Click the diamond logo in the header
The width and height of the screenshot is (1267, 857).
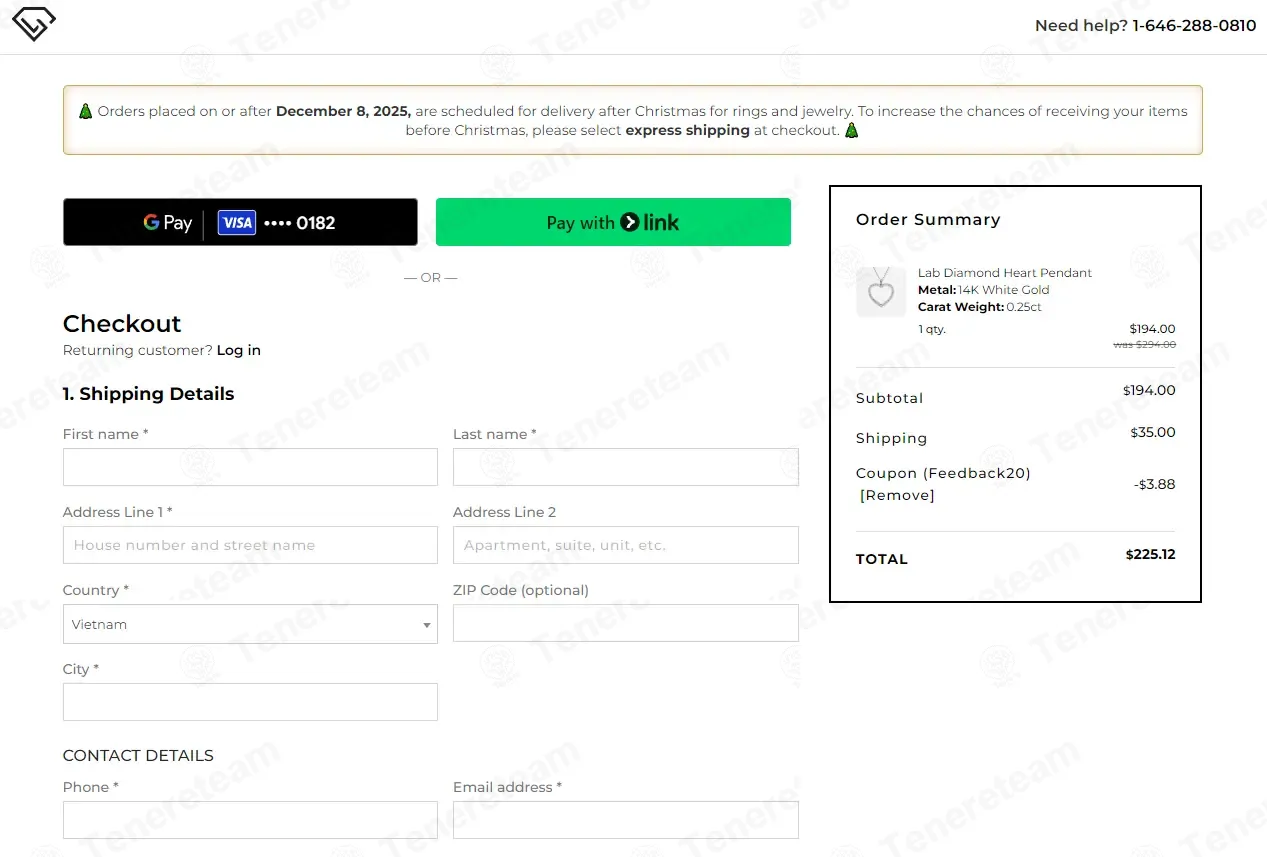(33, 24)
